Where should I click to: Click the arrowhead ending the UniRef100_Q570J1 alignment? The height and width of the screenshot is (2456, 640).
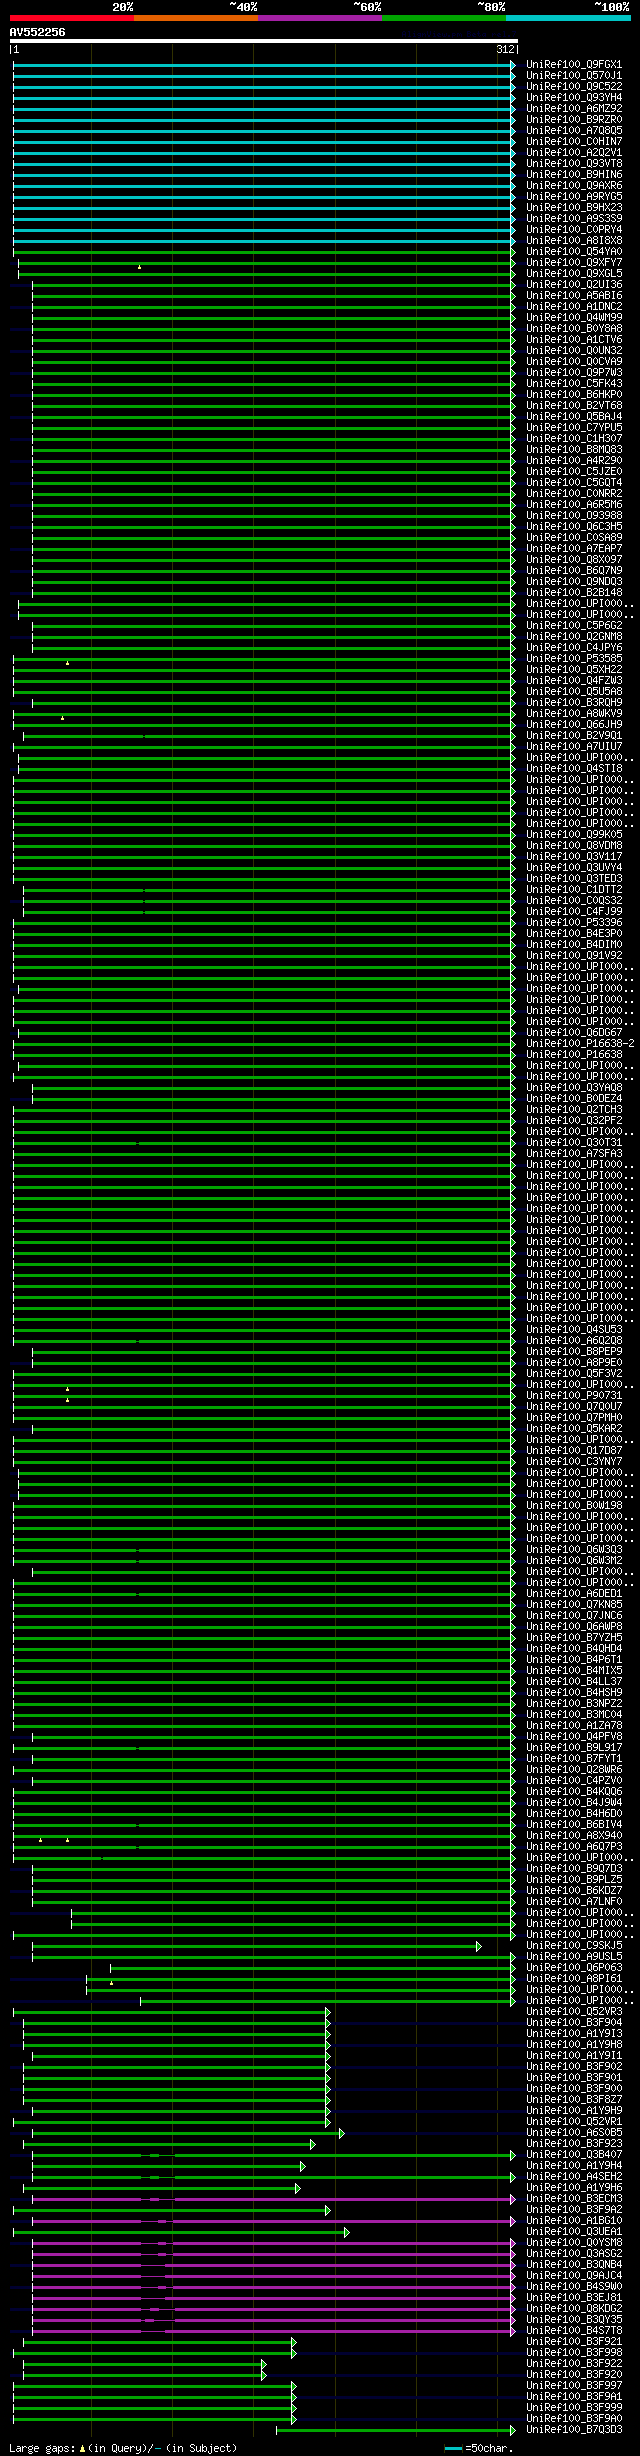coord(513,76)
